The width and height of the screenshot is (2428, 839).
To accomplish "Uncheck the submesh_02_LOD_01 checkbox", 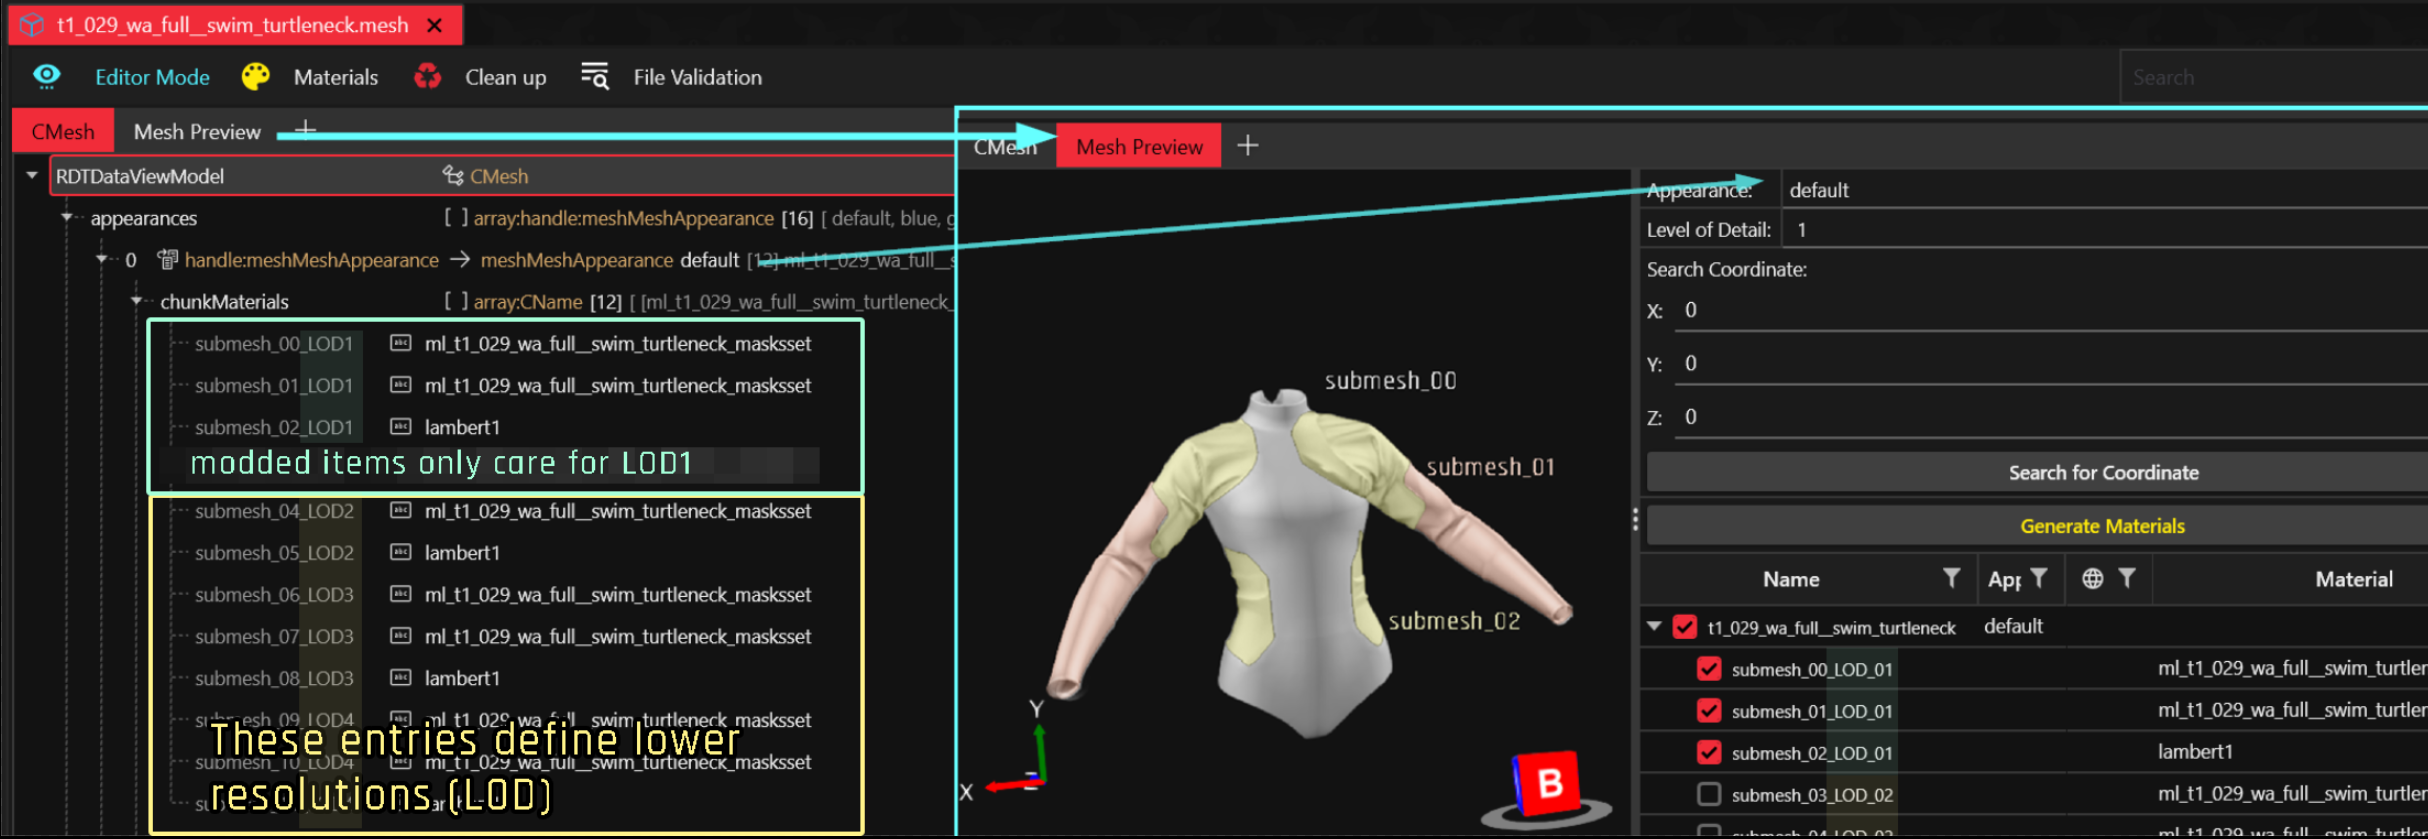I will click(x=1709, y=753).
